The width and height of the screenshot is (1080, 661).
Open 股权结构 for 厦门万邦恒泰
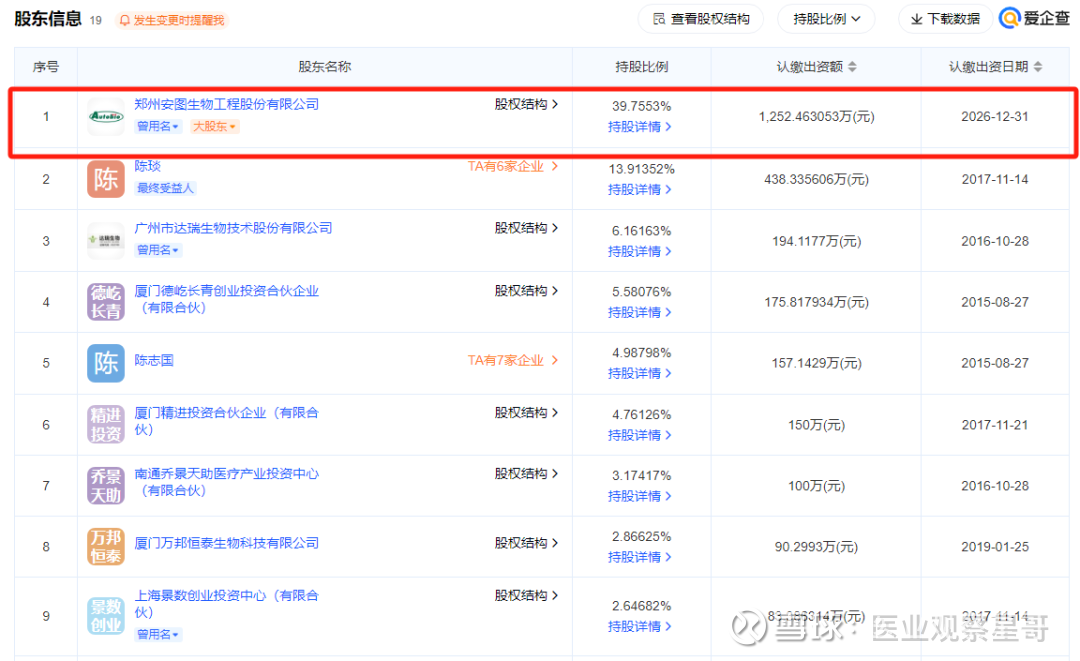click(526, 543)
